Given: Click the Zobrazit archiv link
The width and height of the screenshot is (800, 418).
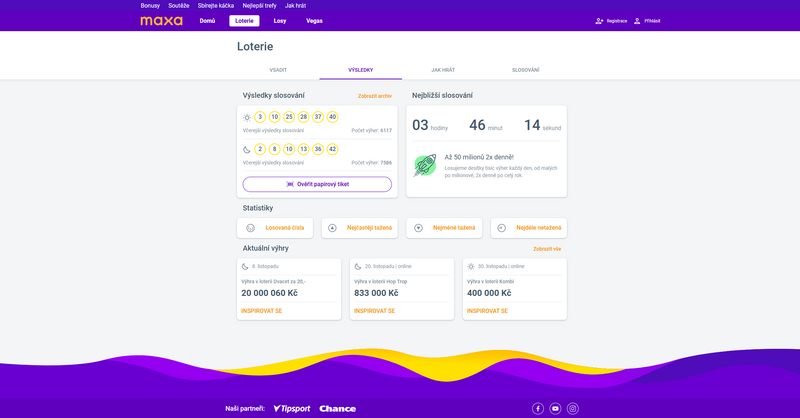Looking at the screenshot, I should pyautogui.click(x=375, y=96).
